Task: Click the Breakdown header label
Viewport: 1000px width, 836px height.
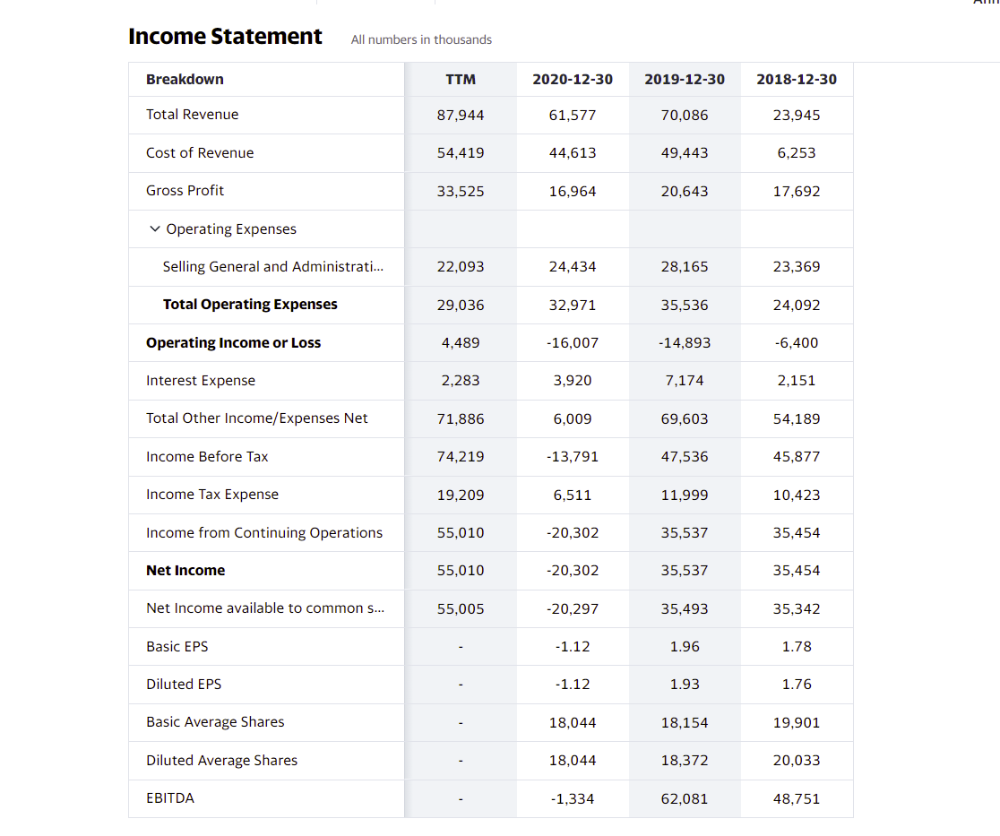Action: pos(185,79)
